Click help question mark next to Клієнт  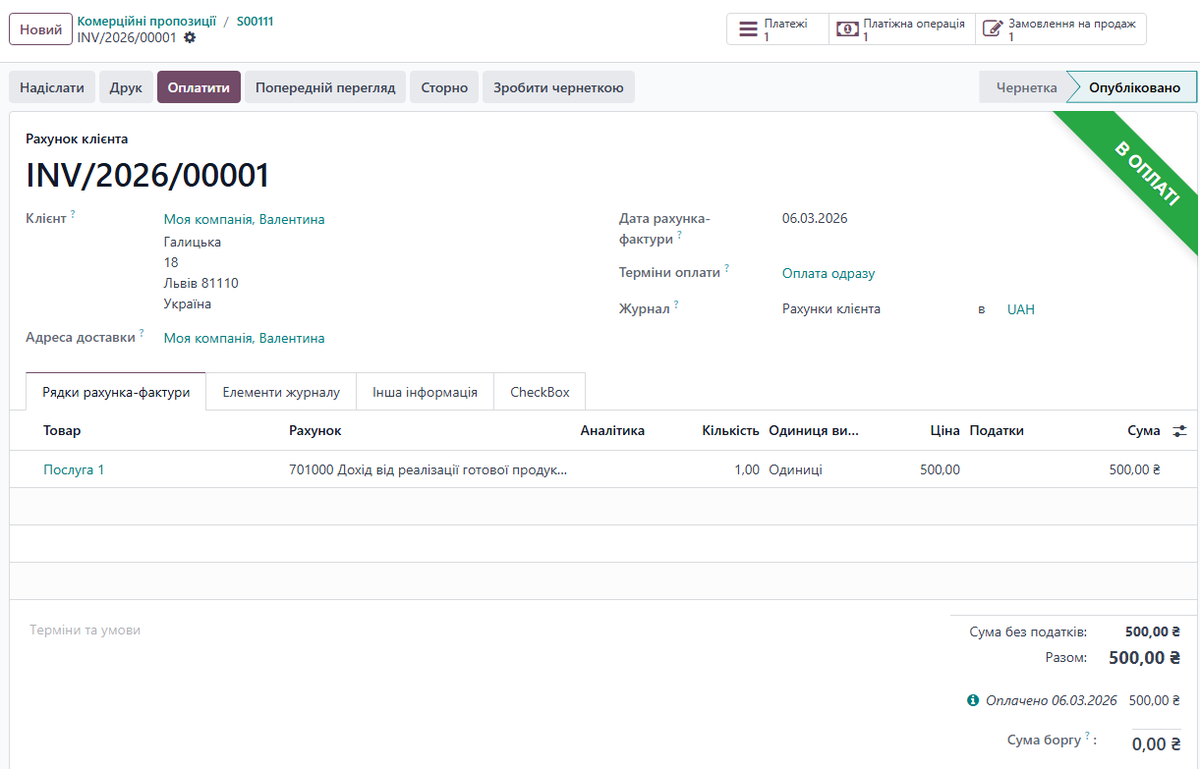click(x=73, y=214)
